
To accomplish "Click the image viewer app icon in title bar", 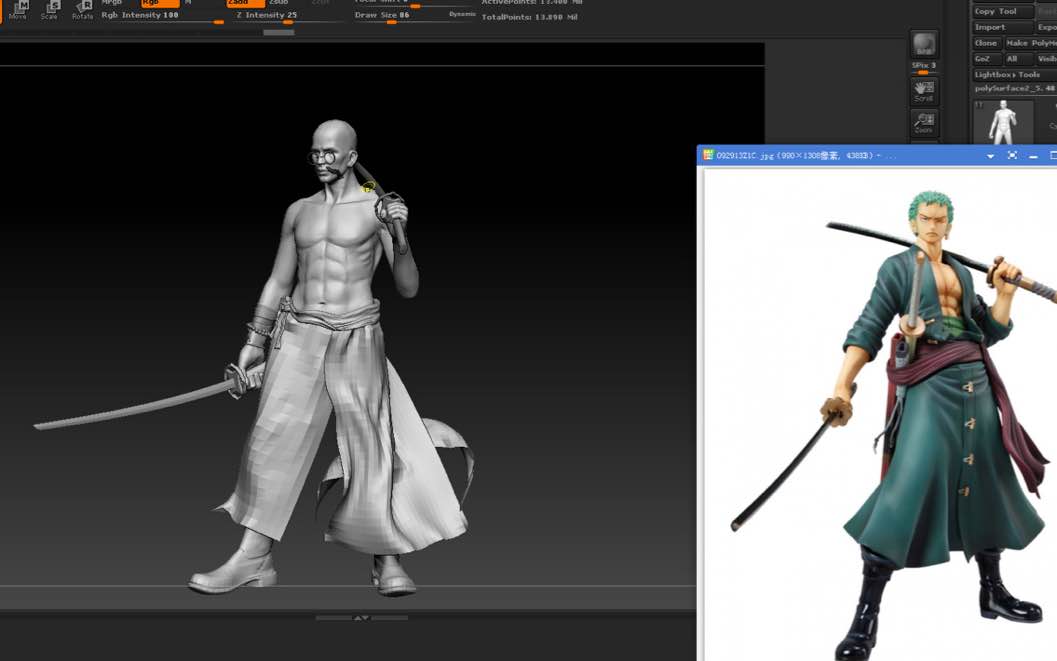I will [x=708, y=155].
